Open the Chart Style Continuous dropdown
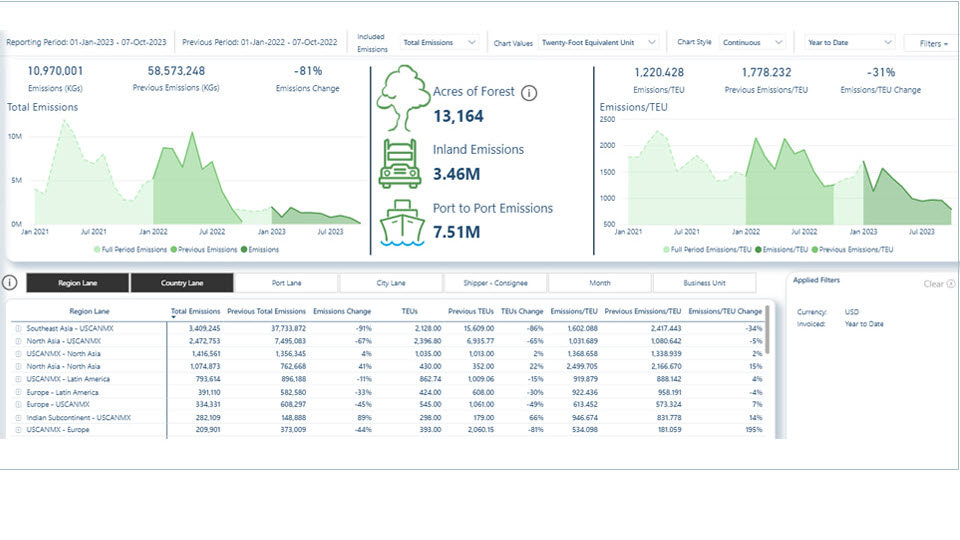Image resolution: width=960 pixels, height=540 pixels. click(752, 42)
